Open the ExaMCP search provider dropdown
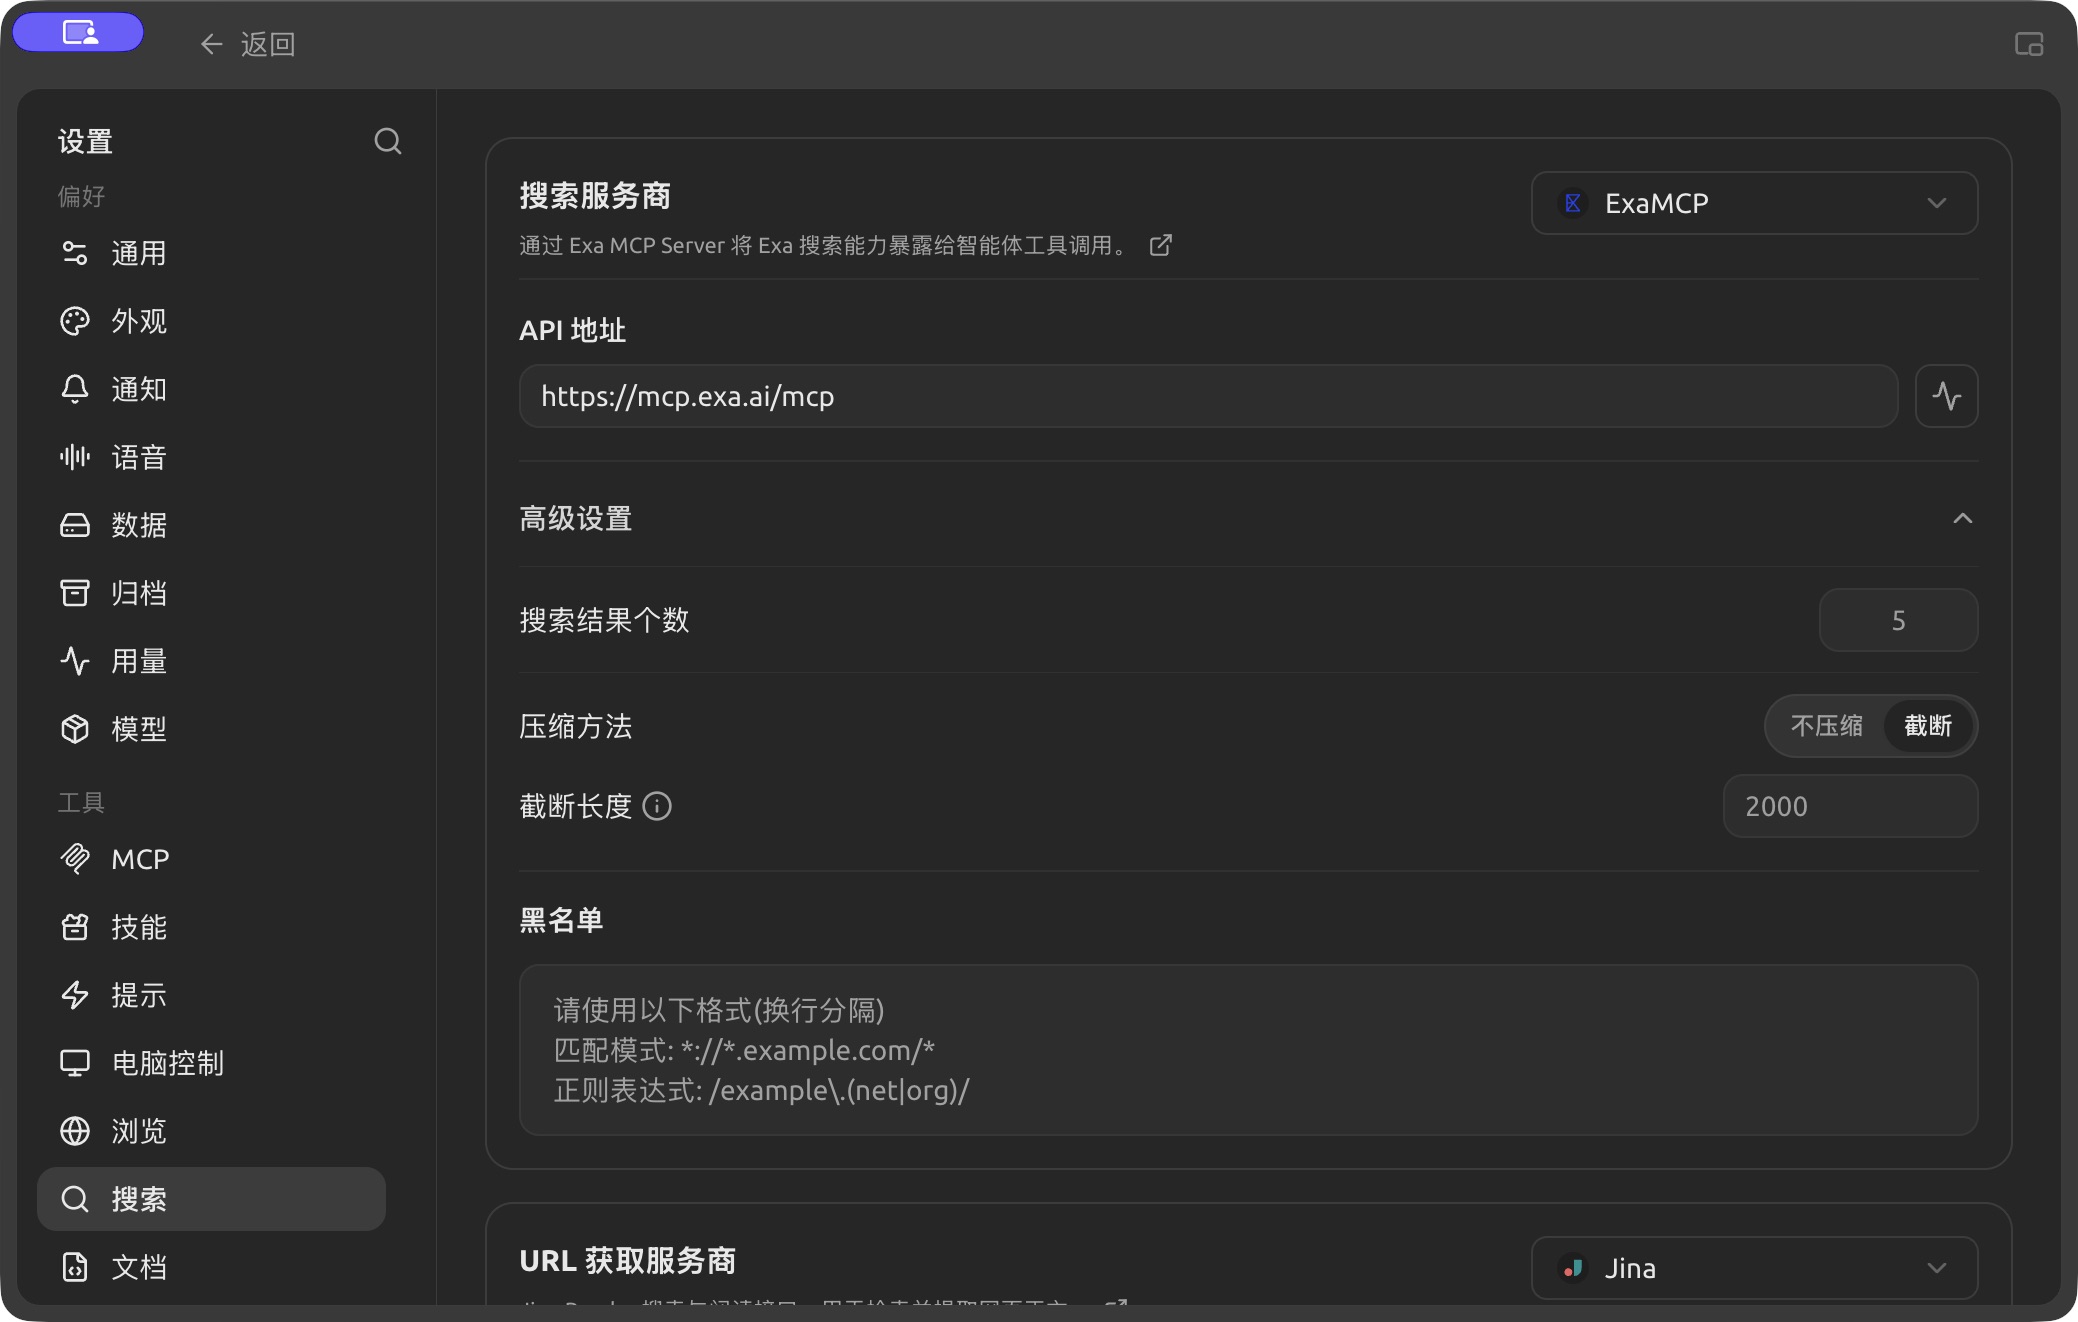Screen dimensions: 2078x1322 [x=1754, y=203]
